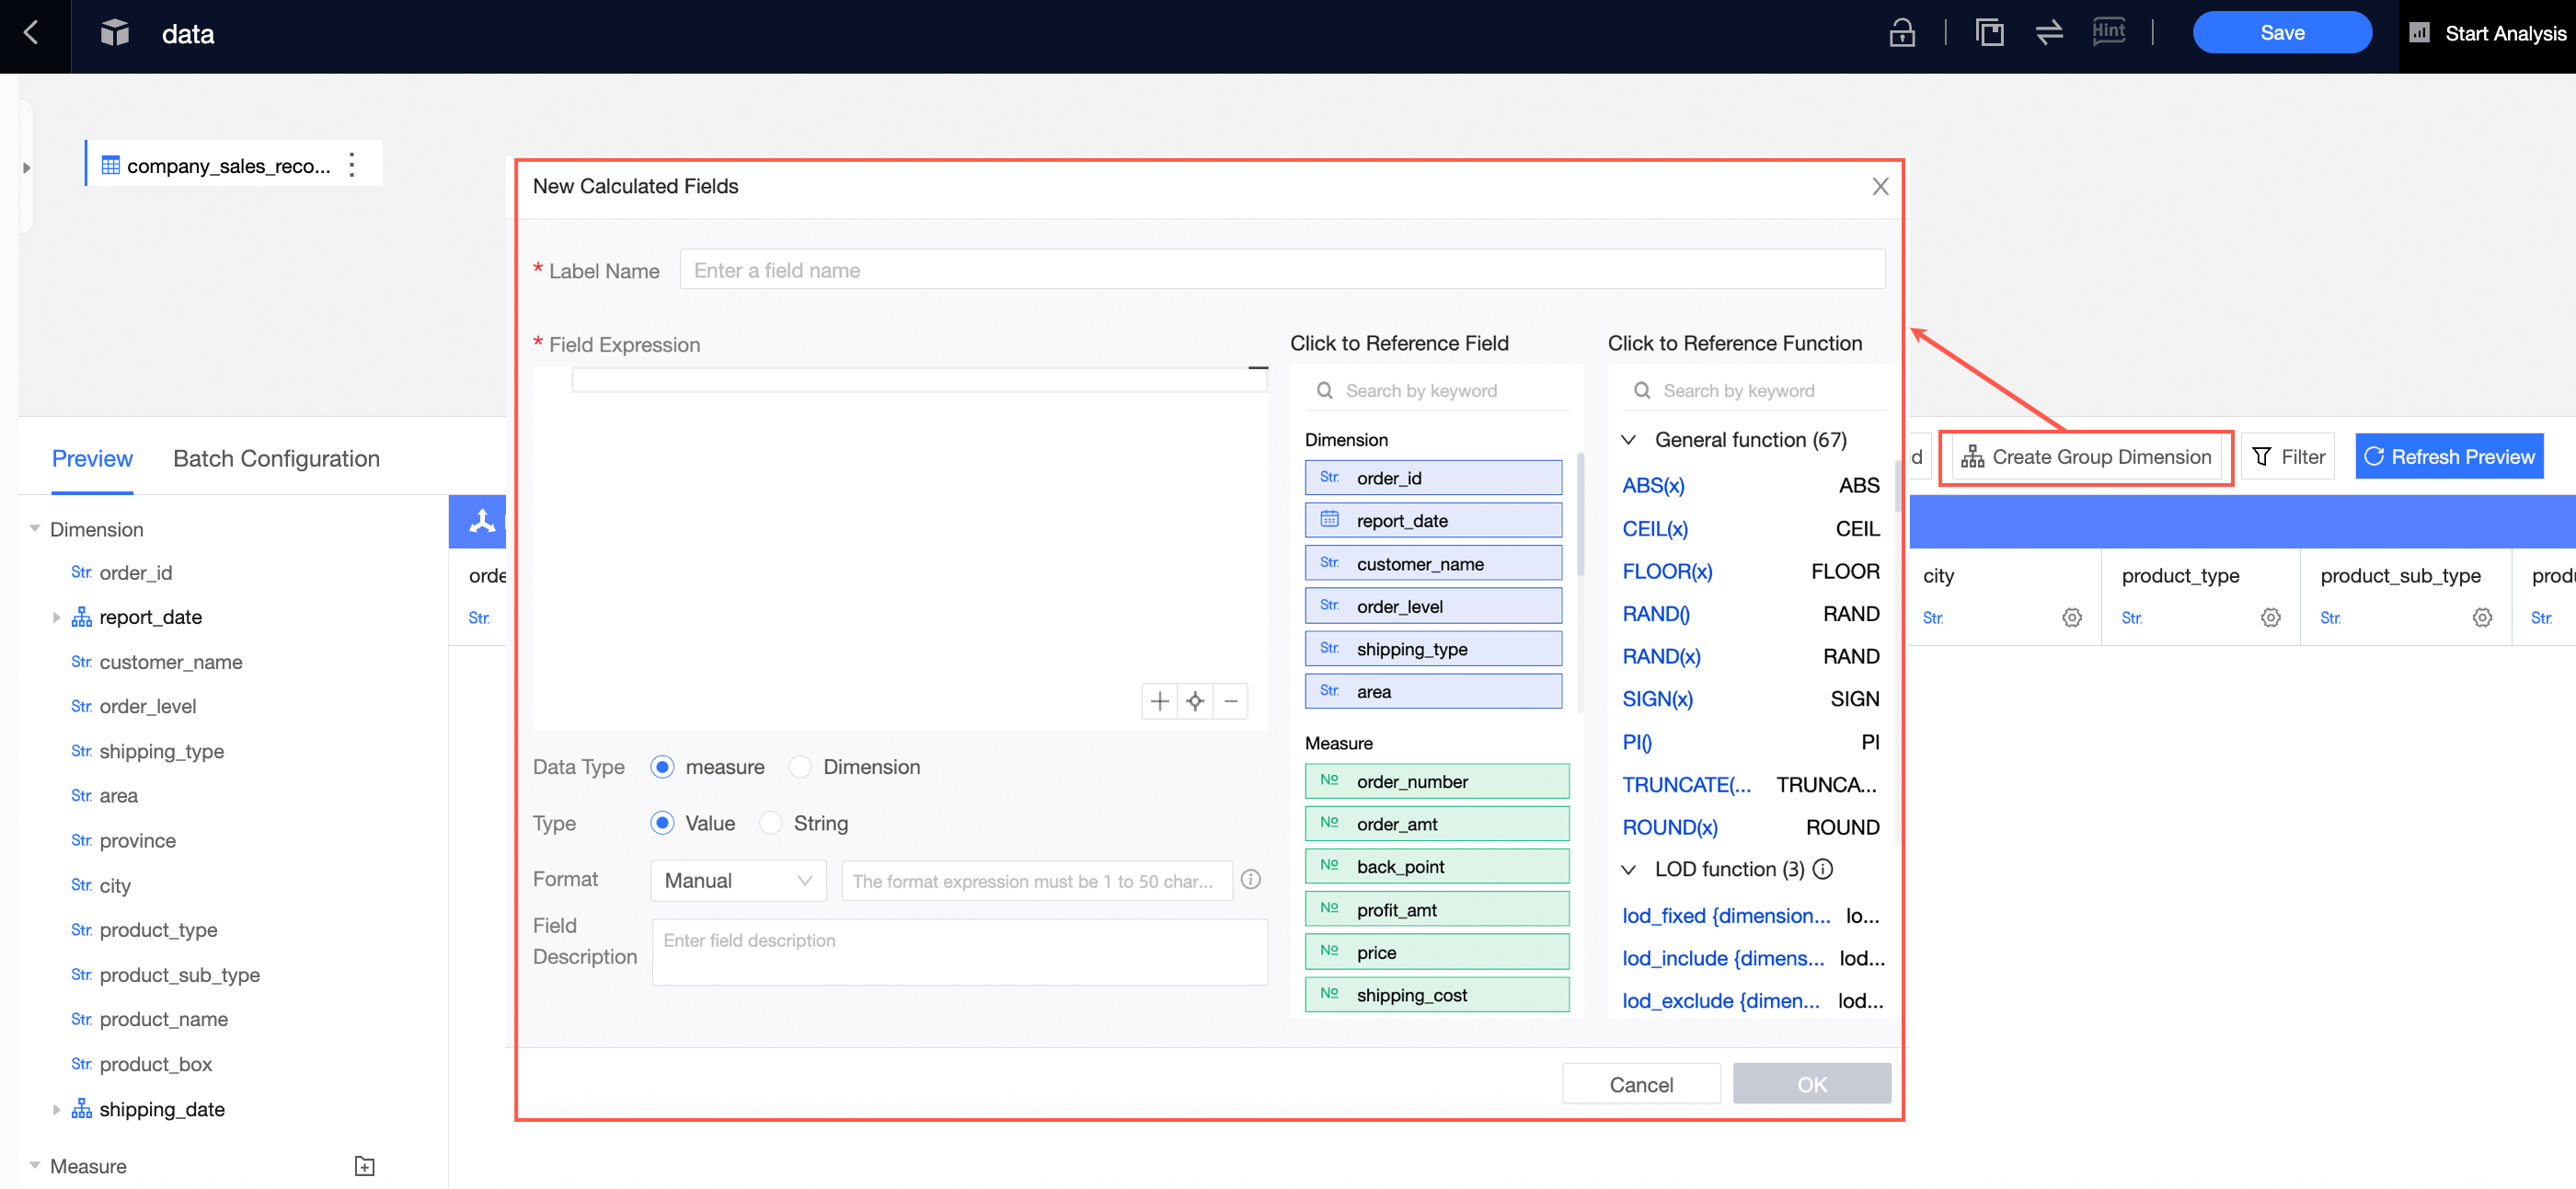The image size is (2576, 1189).
Task: Open settings gear for city column
Action: tap(2072, 618)
